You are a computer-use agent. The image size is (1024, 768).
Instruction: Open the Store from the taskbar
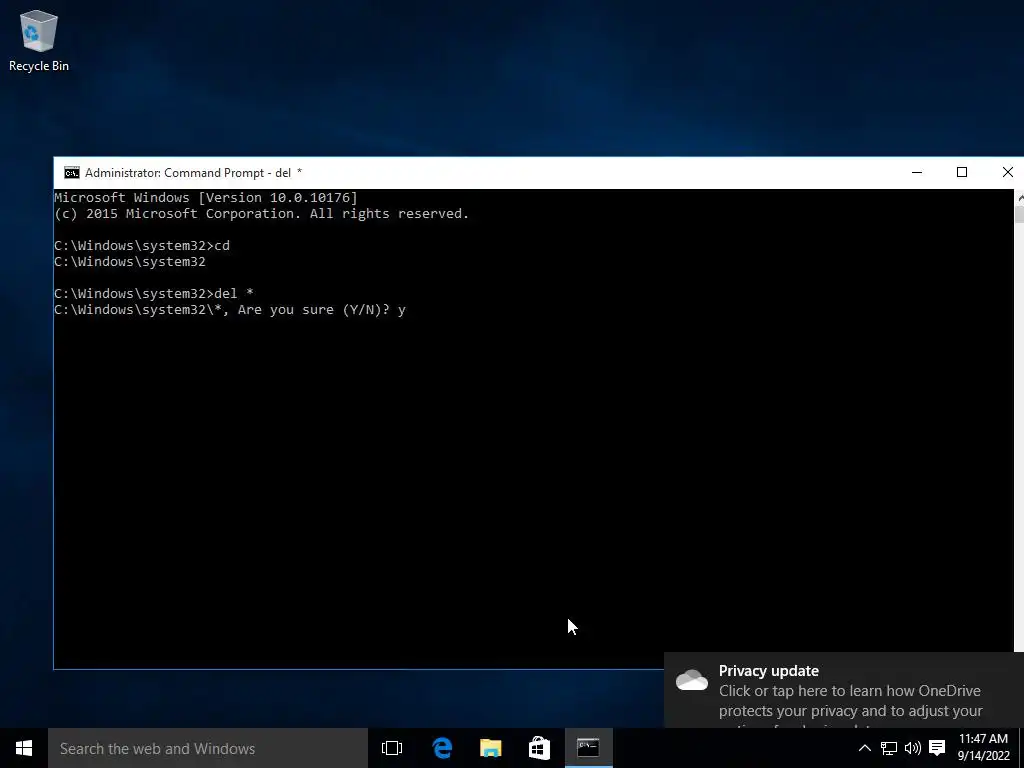(539, 748)
